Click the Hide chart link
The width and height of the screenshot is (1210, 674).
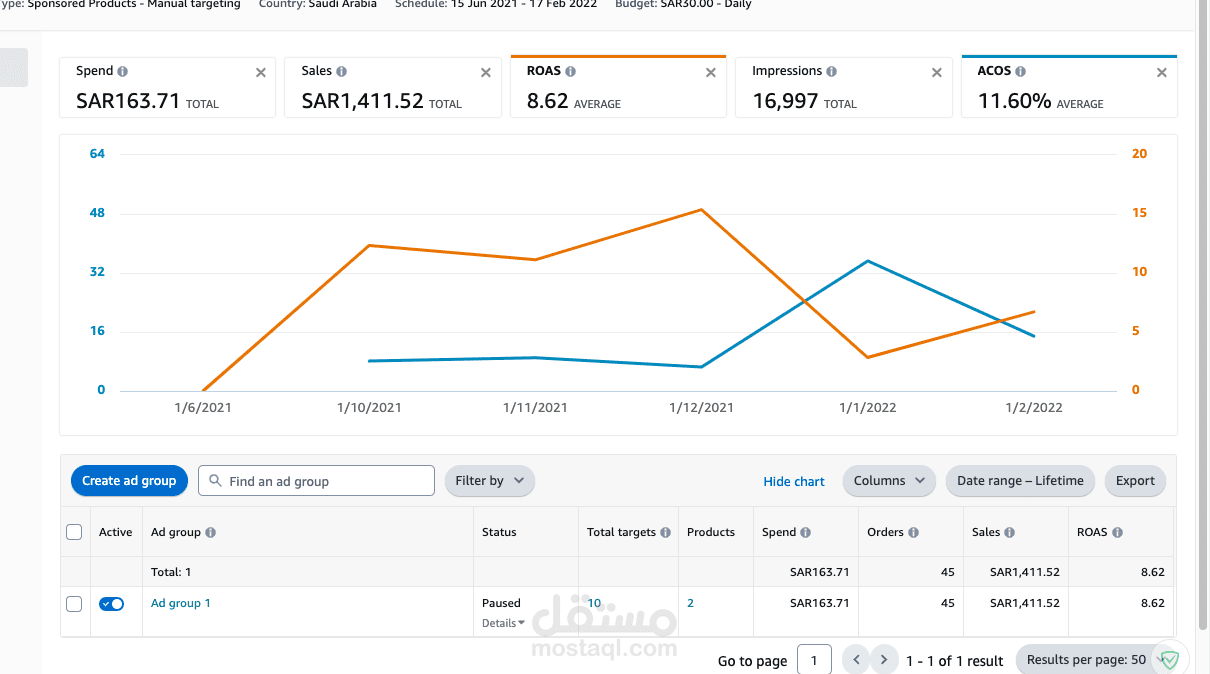coord(794,482)
